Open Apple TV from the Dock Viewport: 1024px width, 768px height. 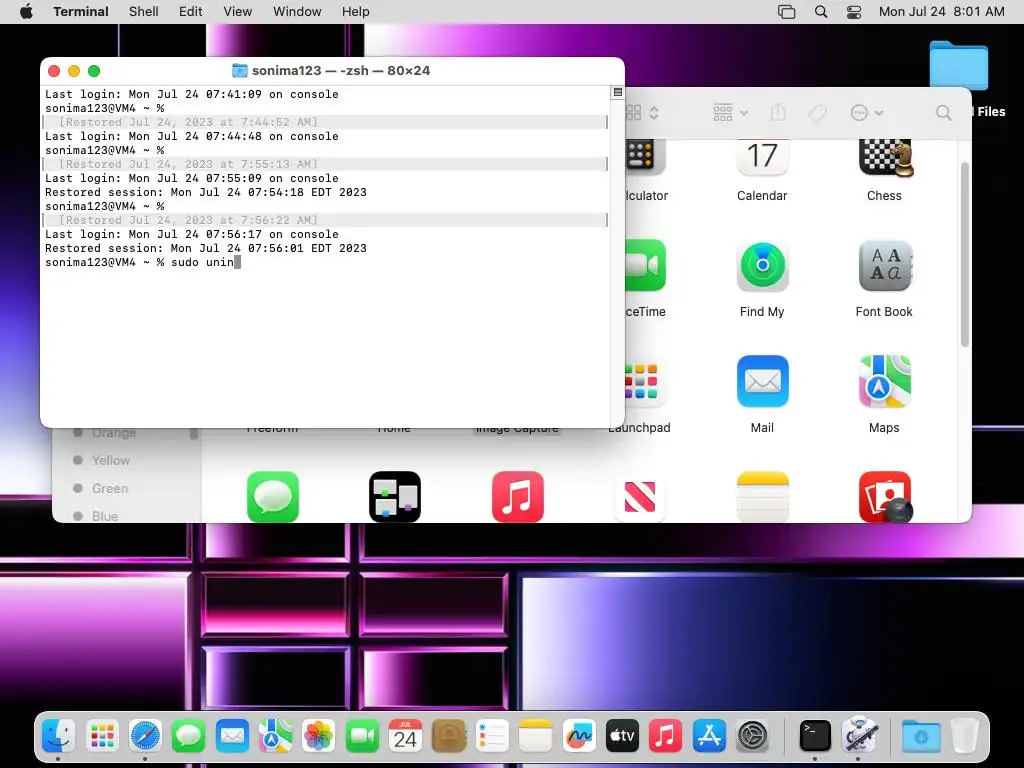coord(622,737)
